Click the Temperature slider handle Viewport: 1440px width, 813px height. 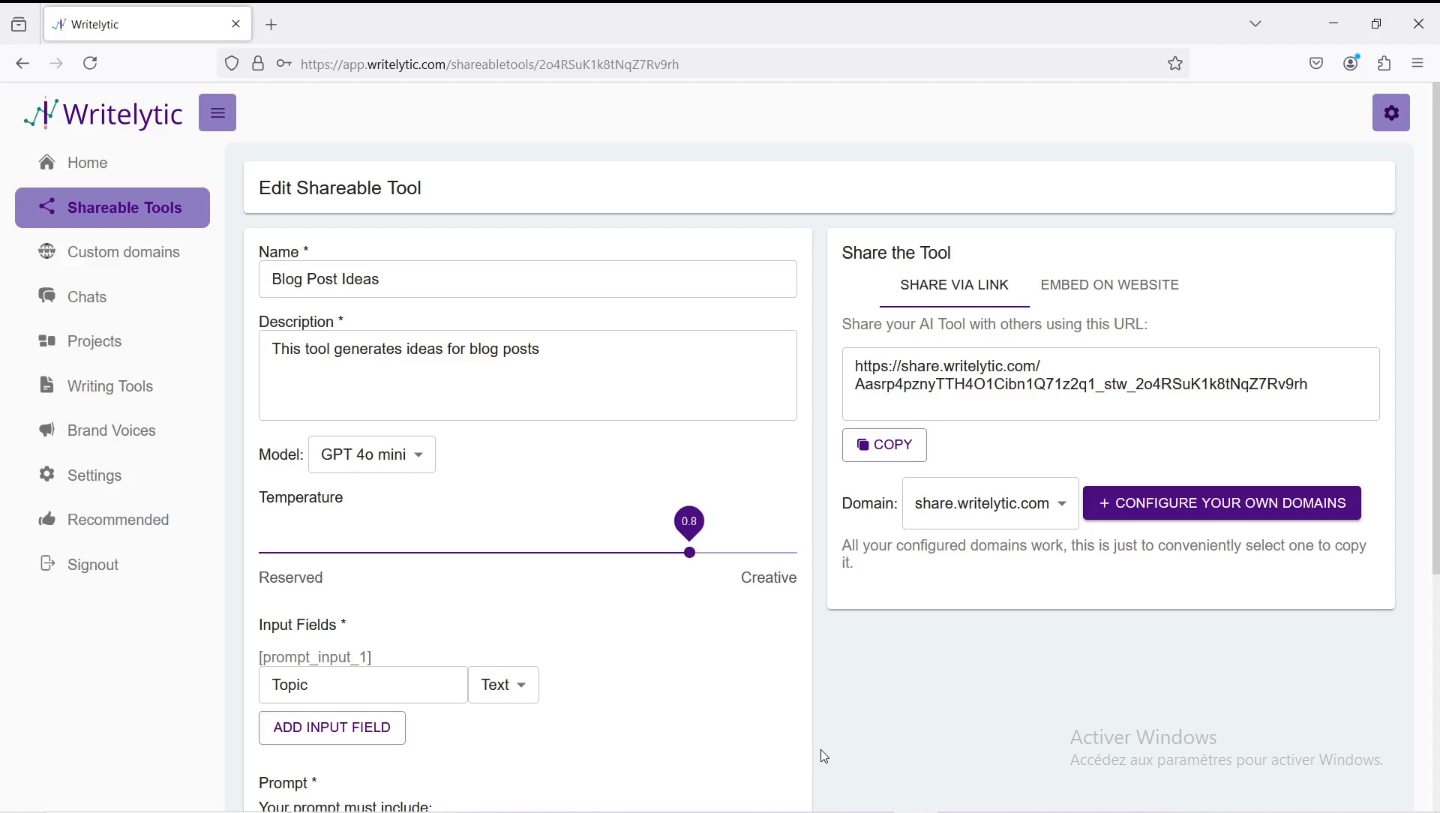coord(689,553)
